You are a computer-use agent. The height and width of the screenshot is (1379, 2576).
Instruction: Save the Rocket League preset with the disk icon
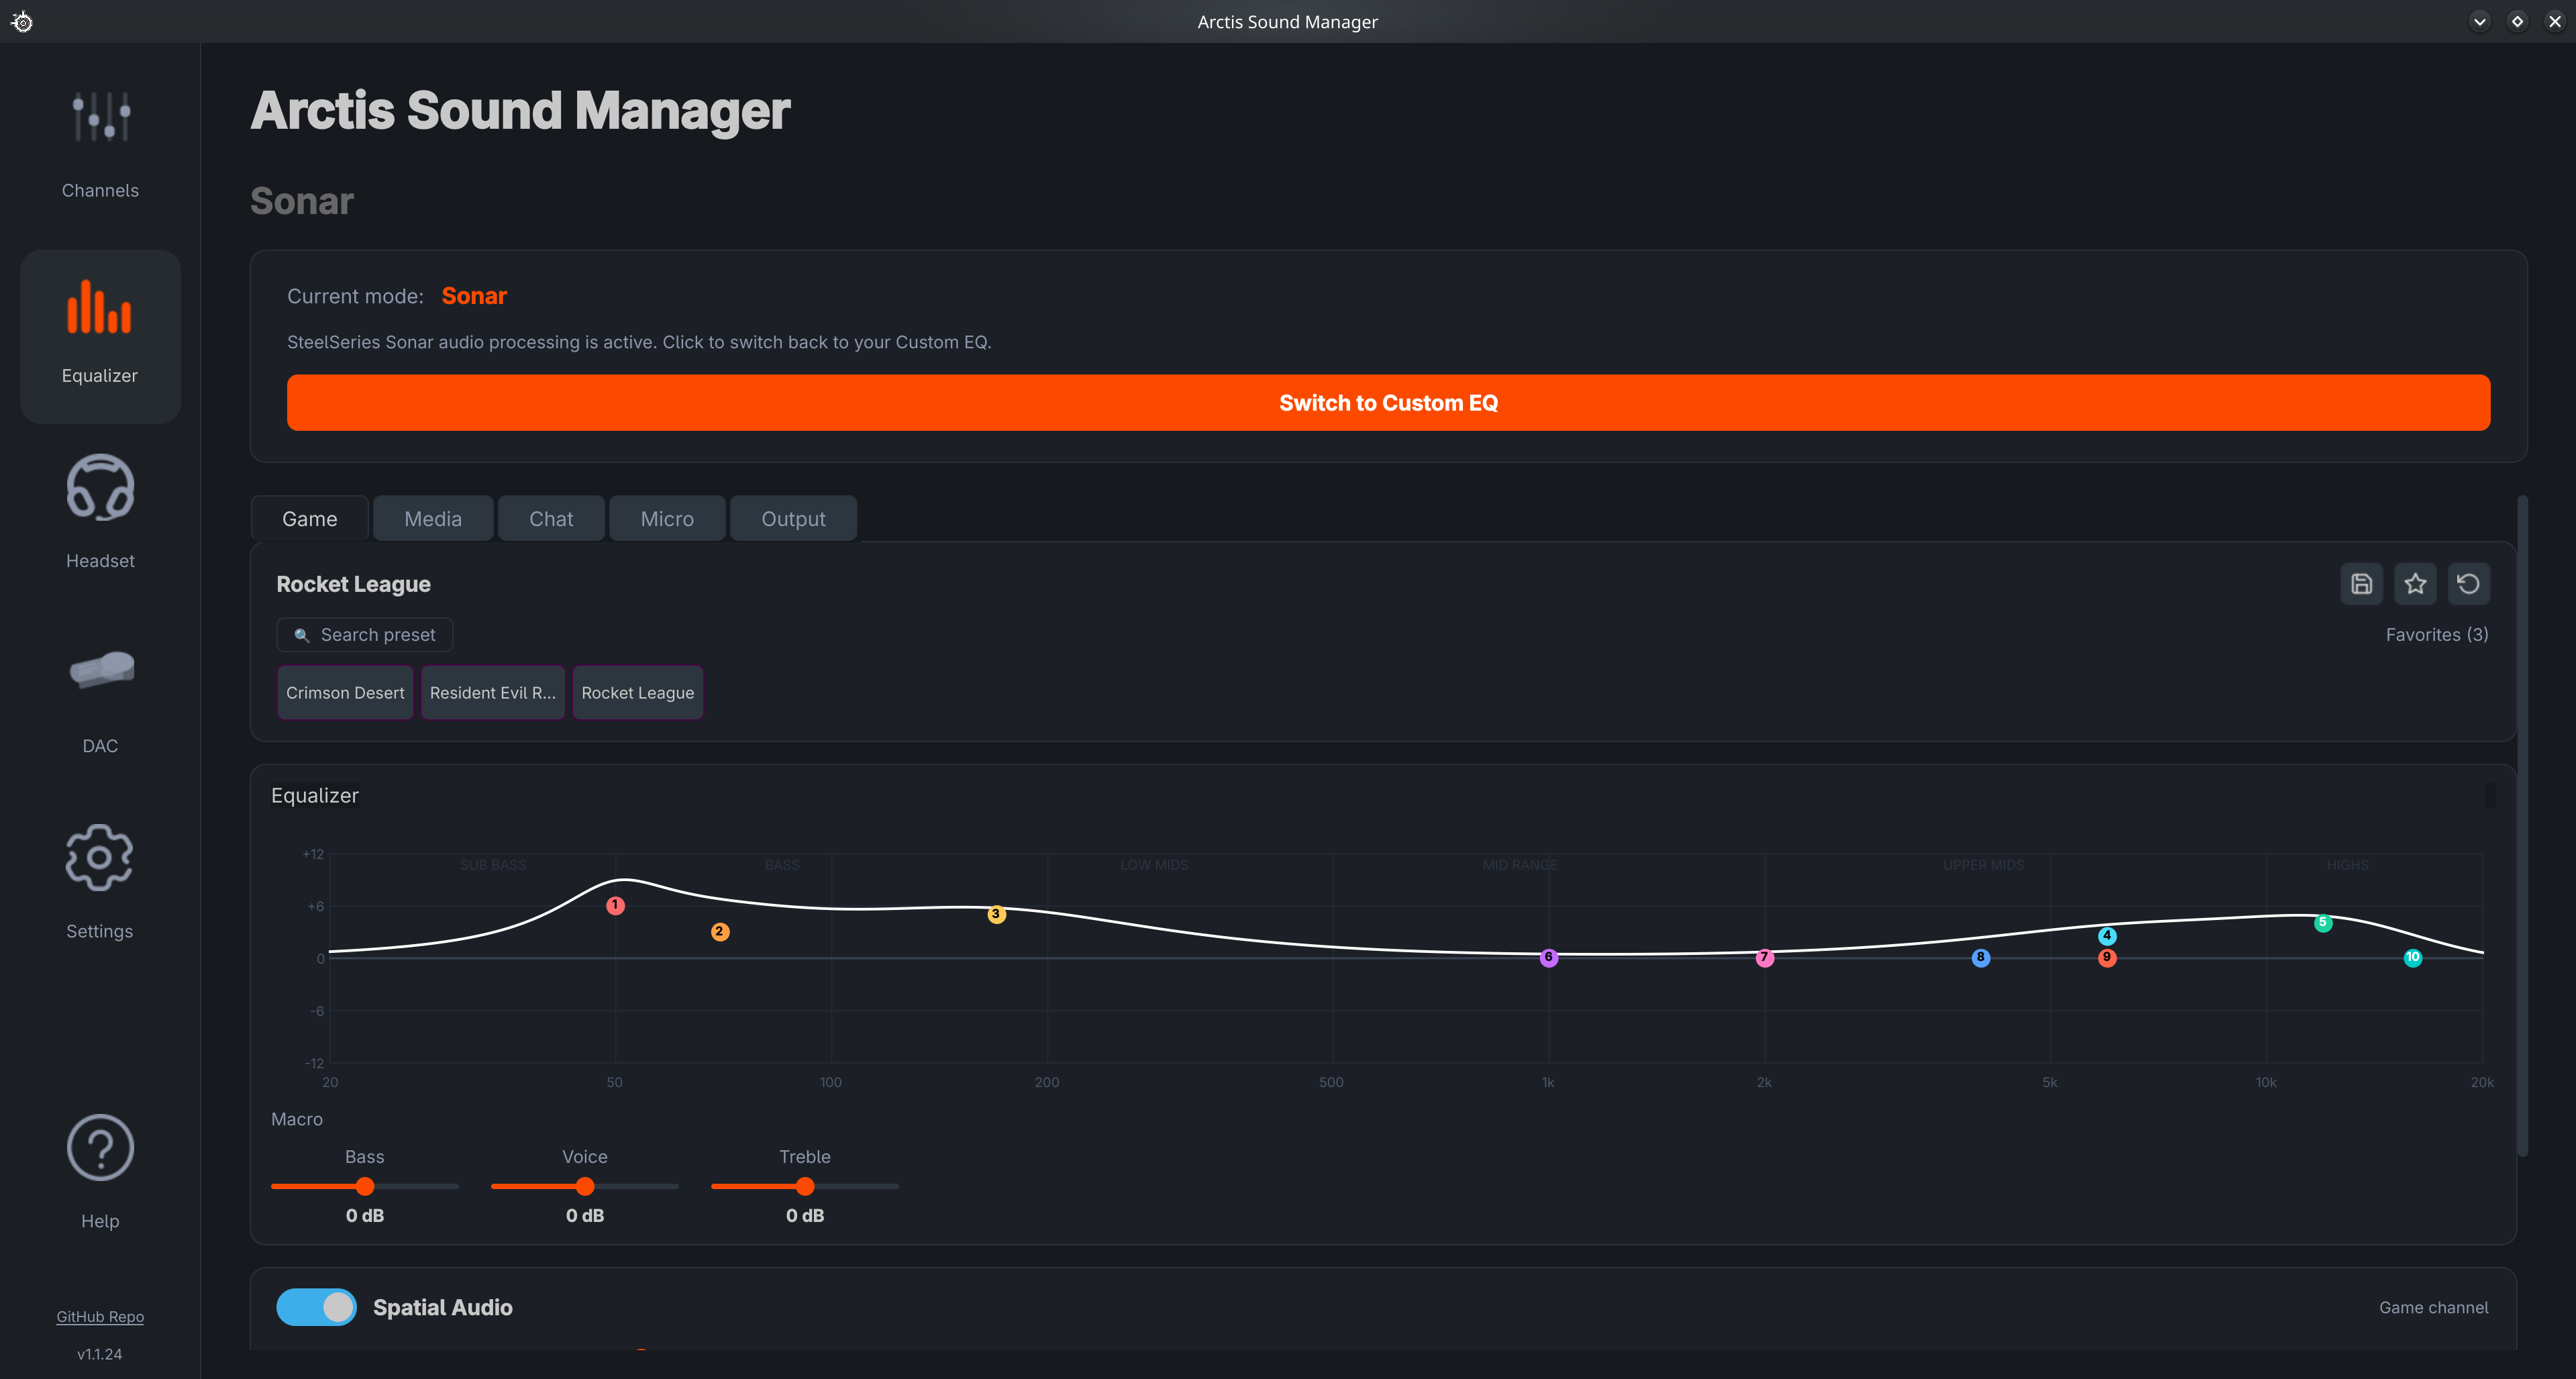pos(2361,584)
